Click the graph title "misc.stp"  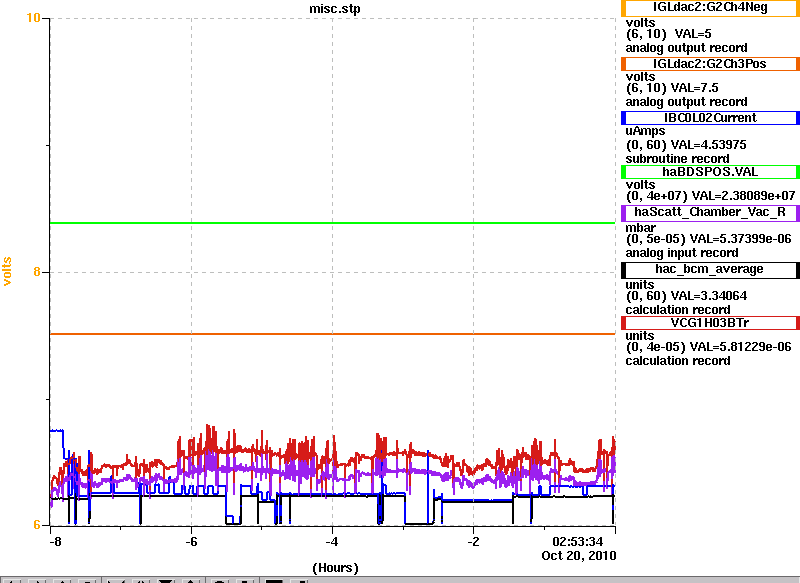335,9
